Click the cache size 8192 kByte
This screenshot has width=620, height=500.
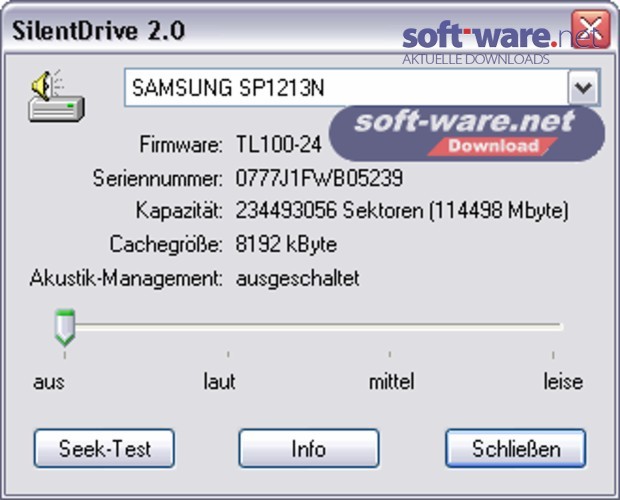coord(286,244)
